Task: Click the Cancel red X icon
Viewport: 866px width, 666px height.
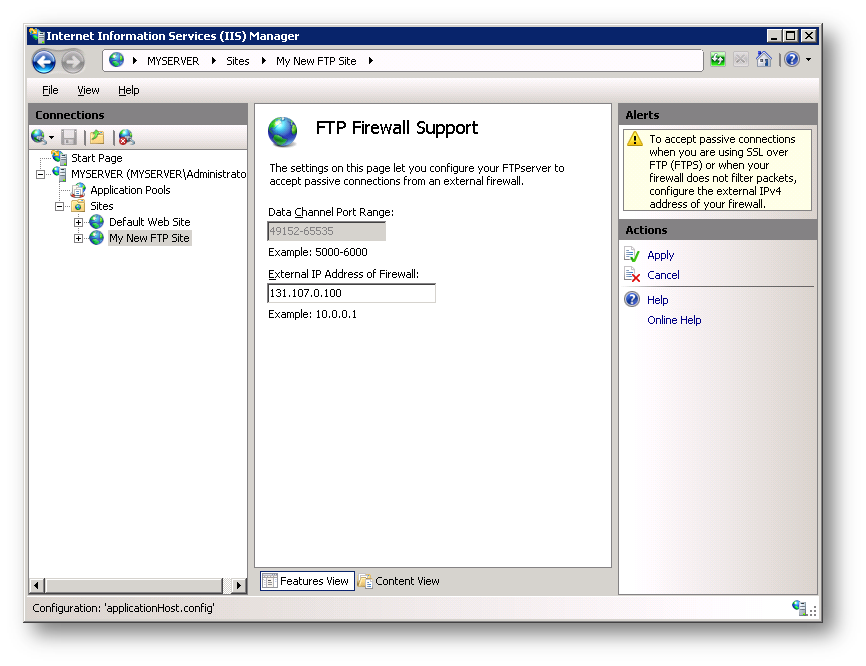Action: (632, 274)
